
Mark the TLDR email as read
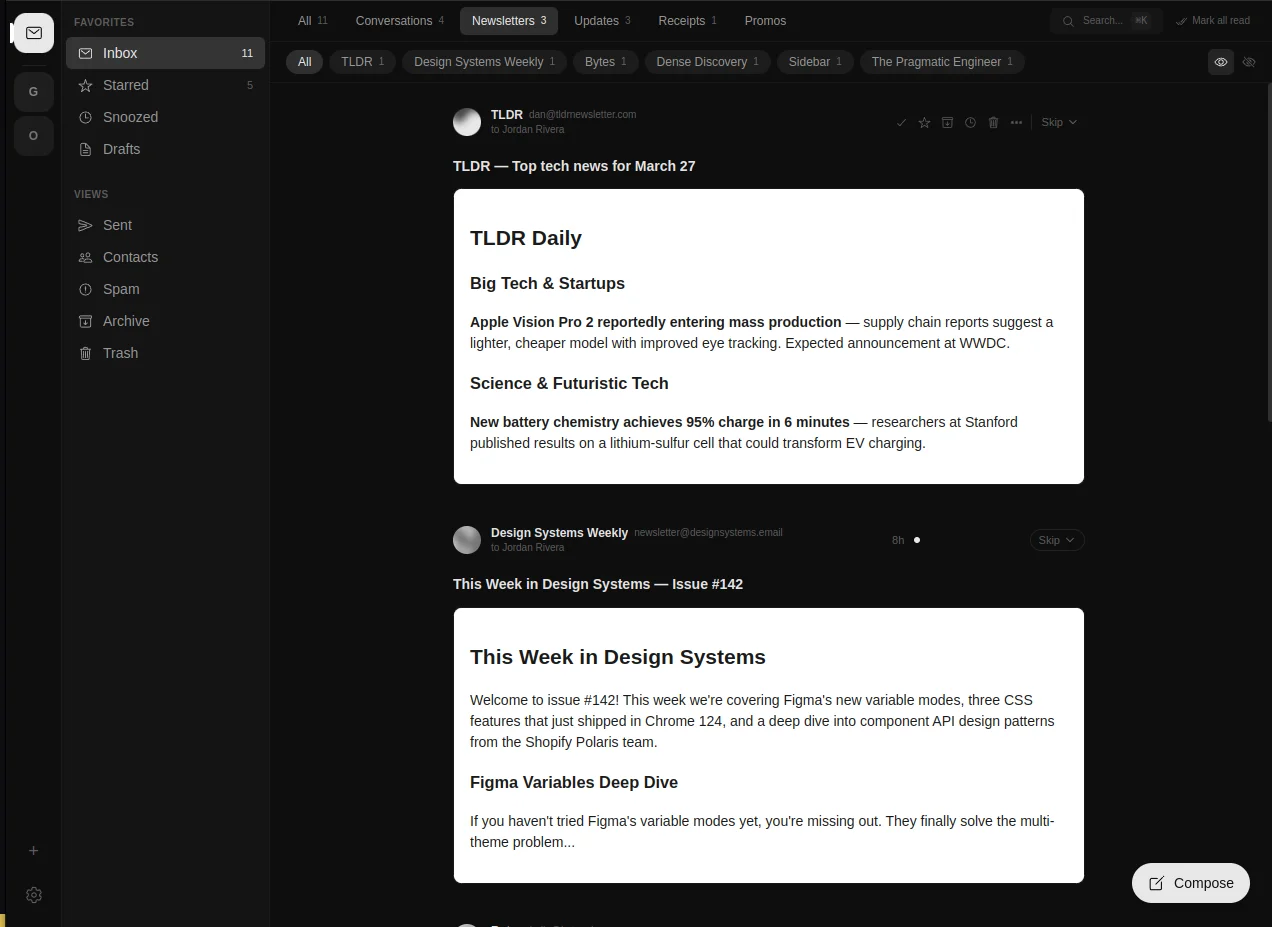901,122
